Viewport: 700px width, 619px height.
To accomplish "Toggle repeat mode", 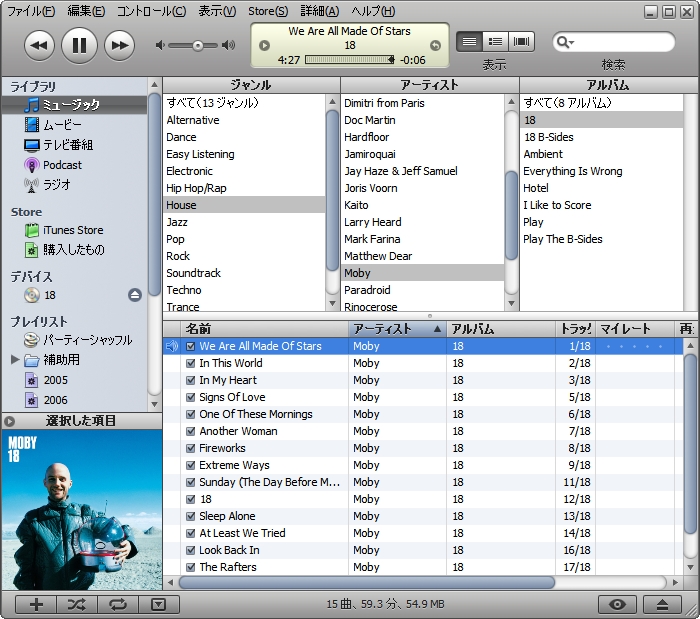I will point(118,604).
